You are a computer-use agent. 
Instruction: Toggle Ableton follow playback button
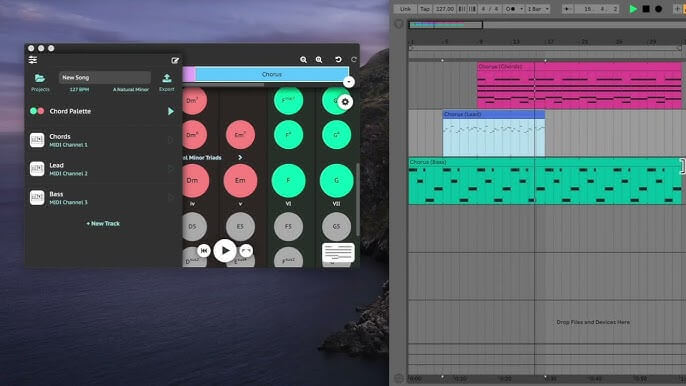[x=567, y=9]
